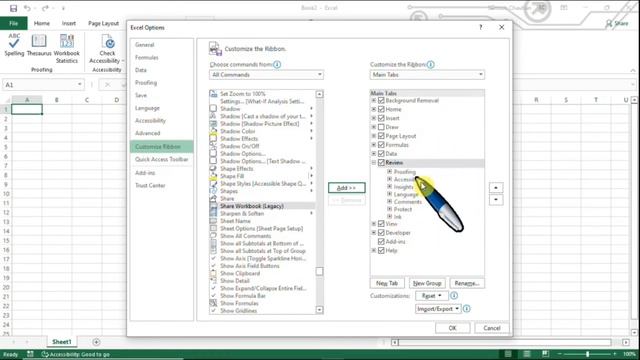The image size is (640, 360).
Task: Switch to Page Layout view icon in status bar
Action: click(x=527, y=354)
